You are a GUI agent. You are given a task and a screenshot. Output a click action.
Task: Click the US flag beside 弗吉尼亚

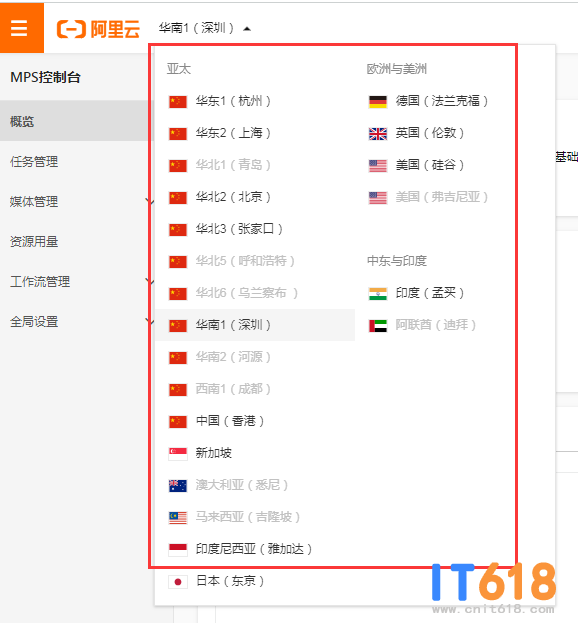(378, 198)
